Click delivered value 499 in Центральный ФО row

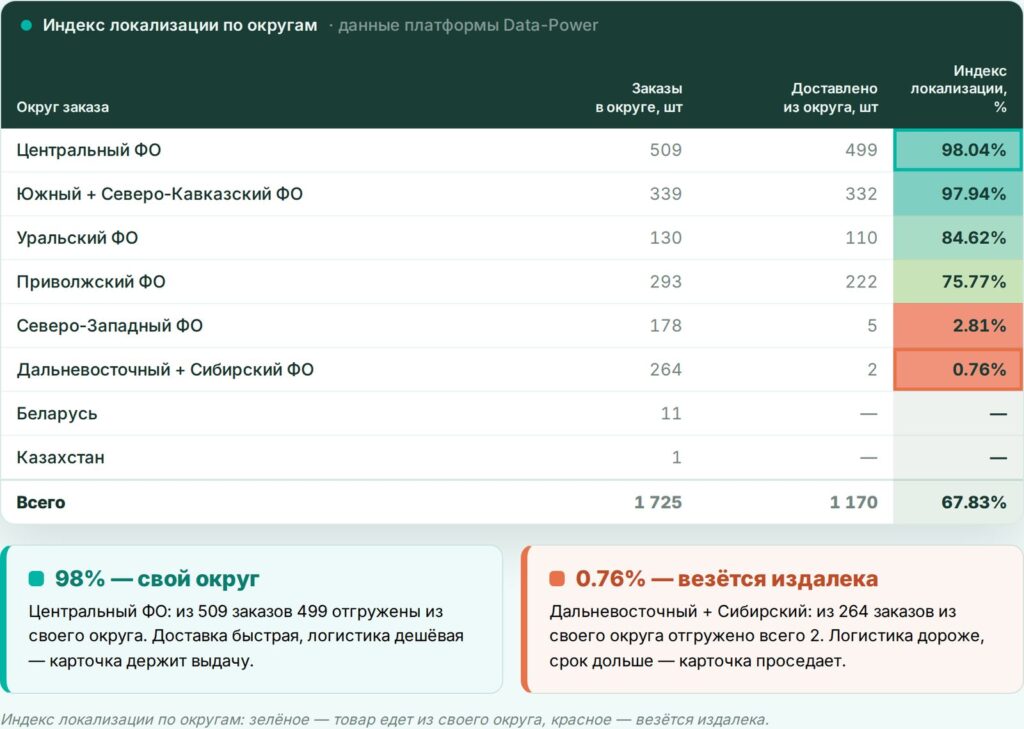[x=861, y=150]
